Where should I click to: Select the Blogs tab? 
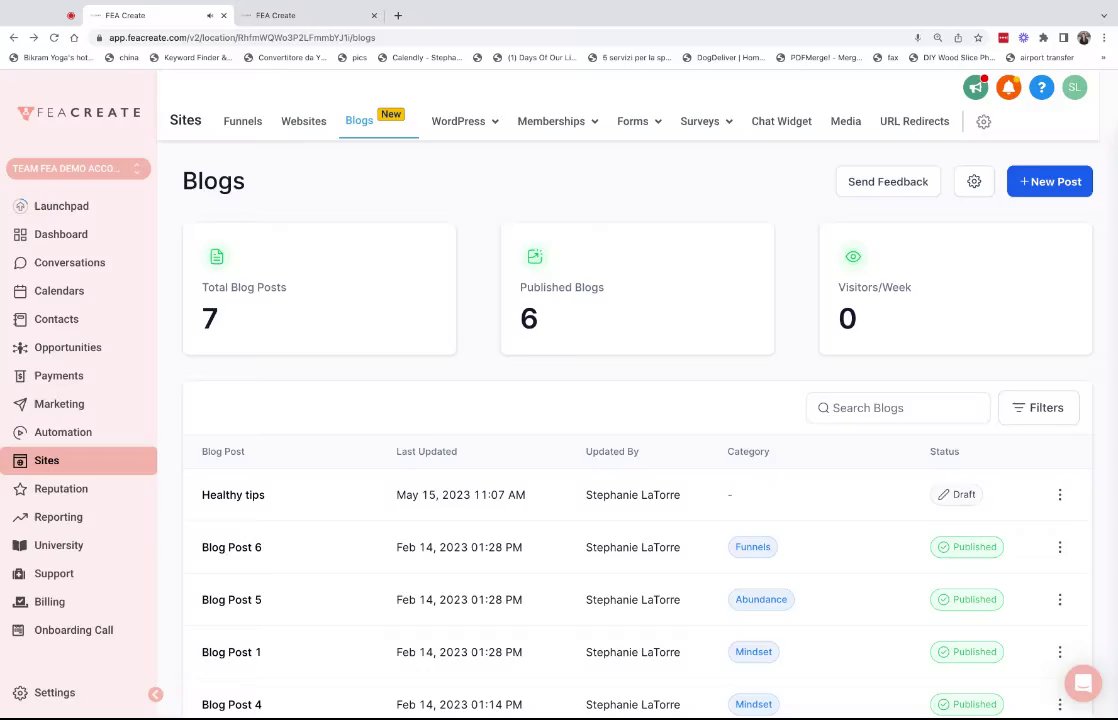(359, 120)
